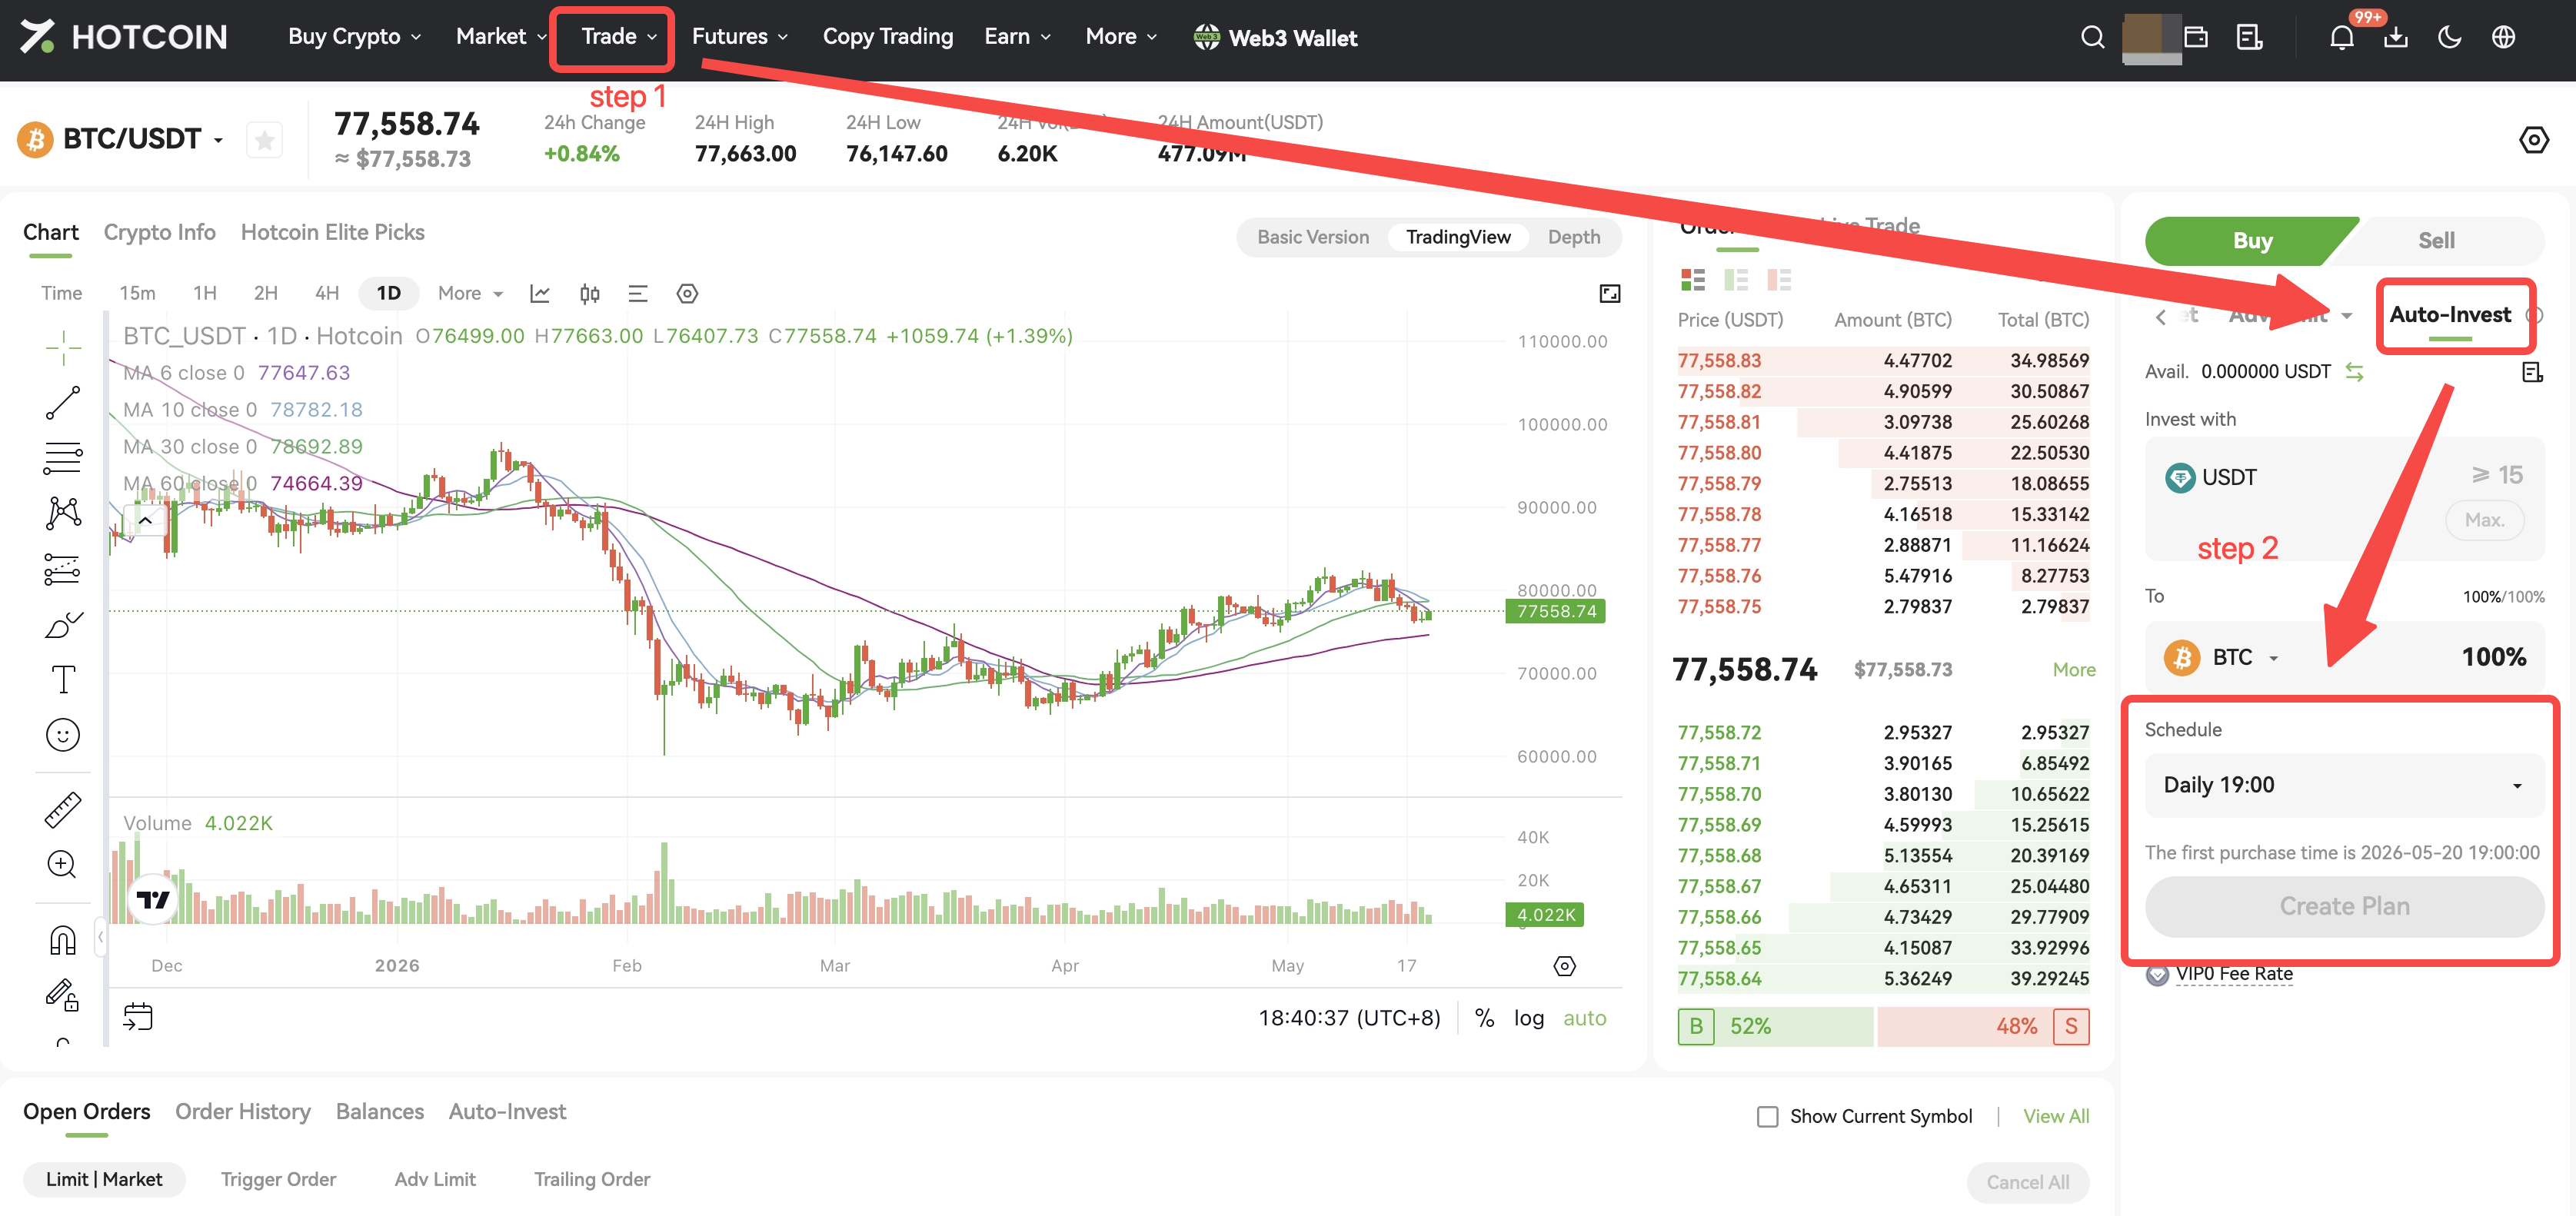Open the Order History tab
The height and width of the screenshot is (1216, 2576).
[243, 1112]
